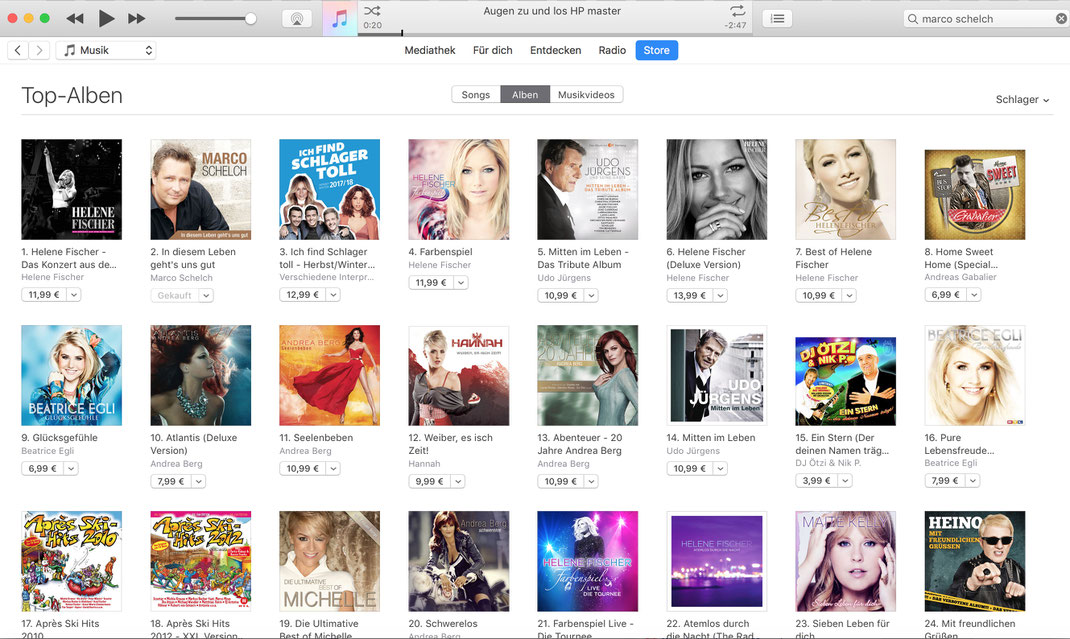Show top Alben chart
This screenshot has width=1070, height=639.
[x=525, y=95]
